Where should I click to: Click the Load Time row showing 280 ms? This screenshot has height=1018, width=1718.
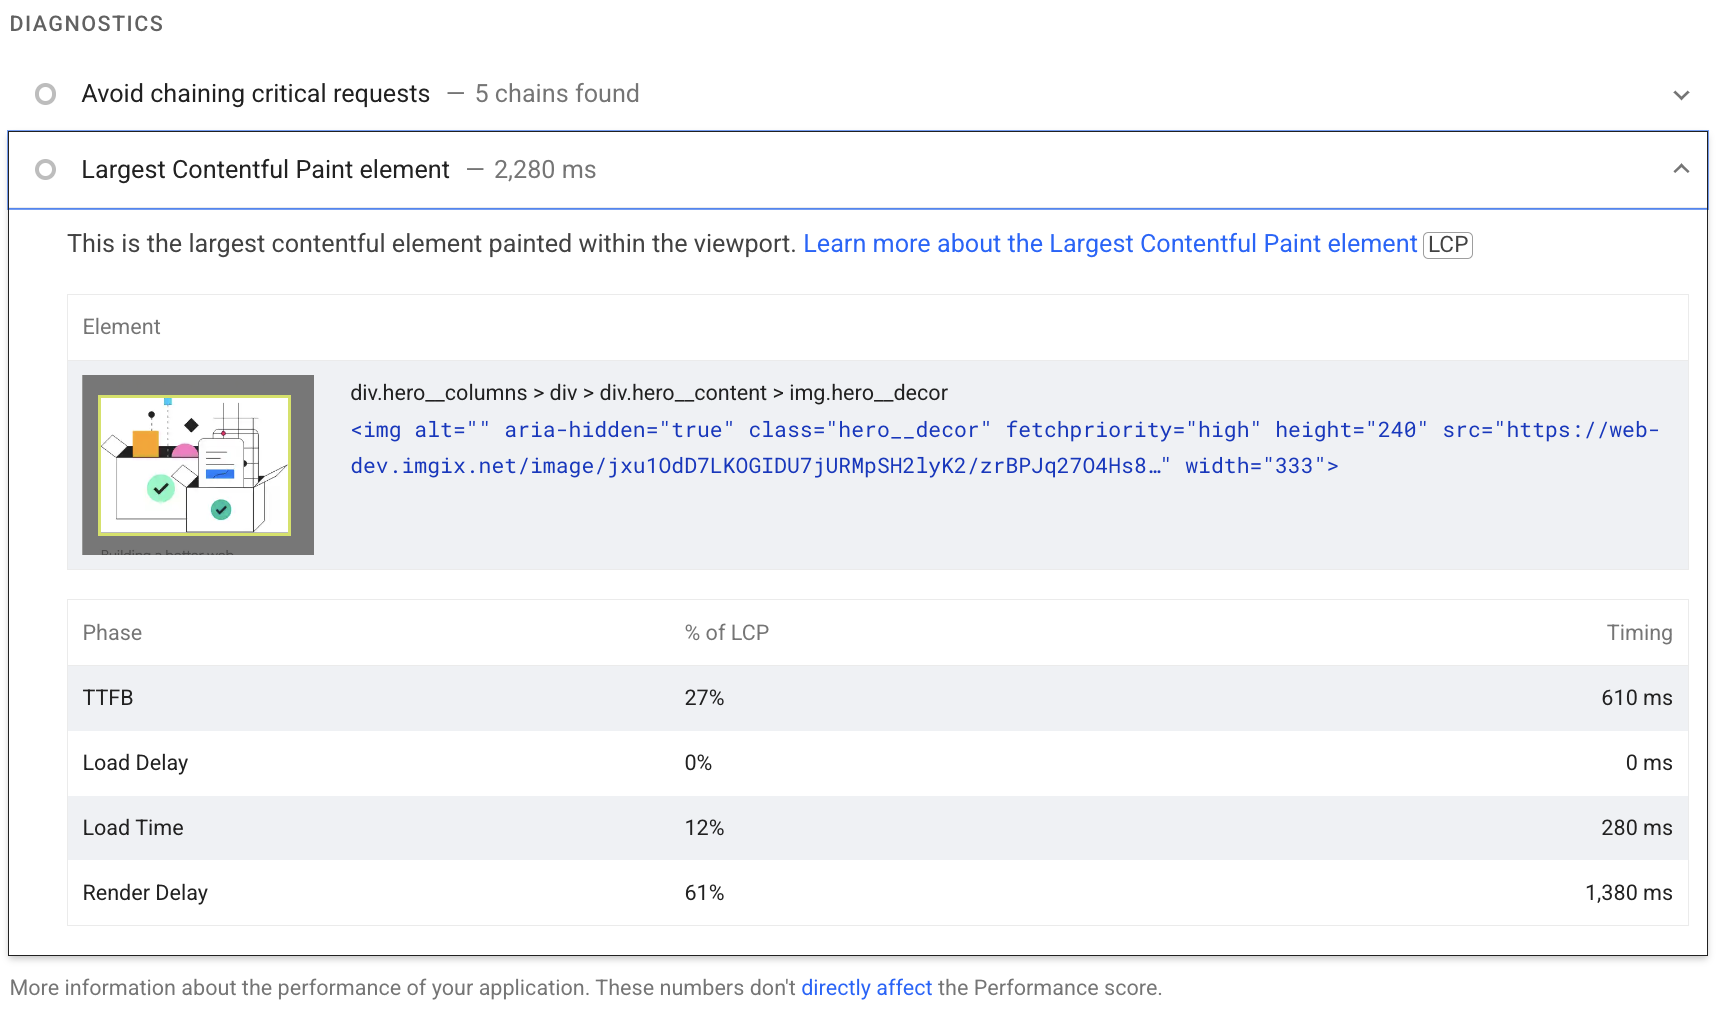click(400, 827)
